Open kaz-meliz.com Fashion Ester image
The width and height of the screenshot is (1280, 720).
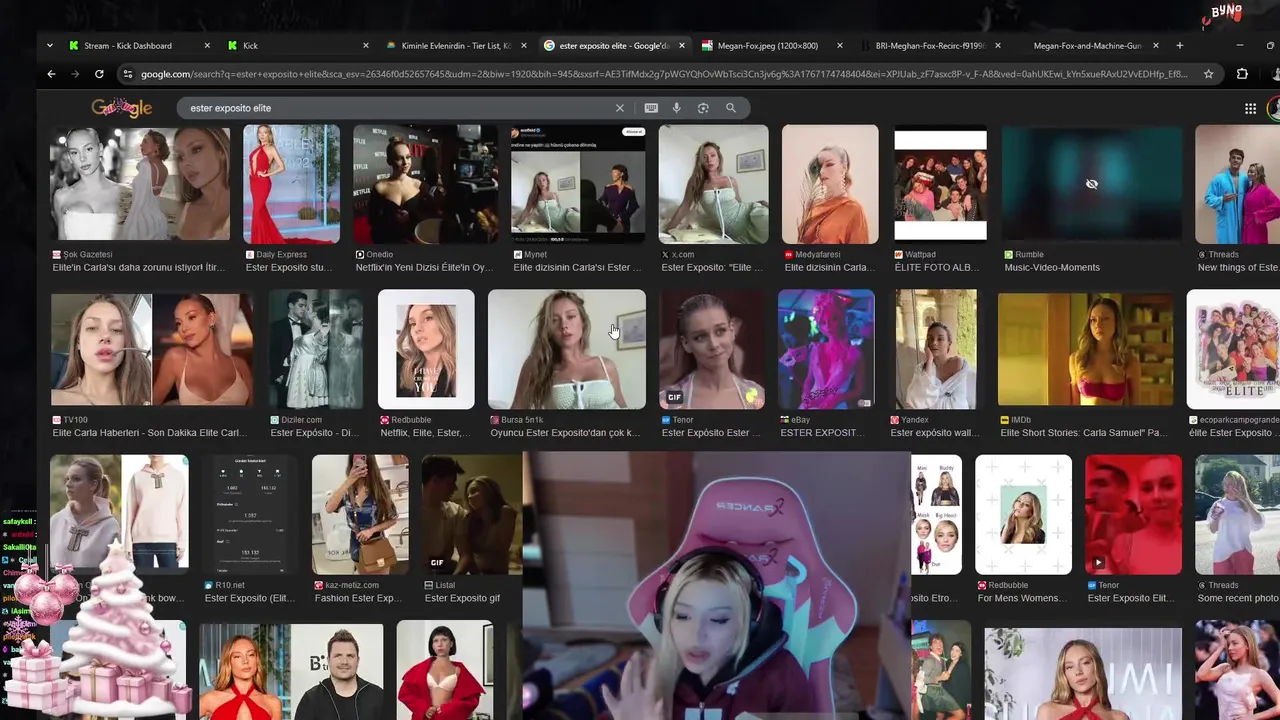tap(360, 514)
